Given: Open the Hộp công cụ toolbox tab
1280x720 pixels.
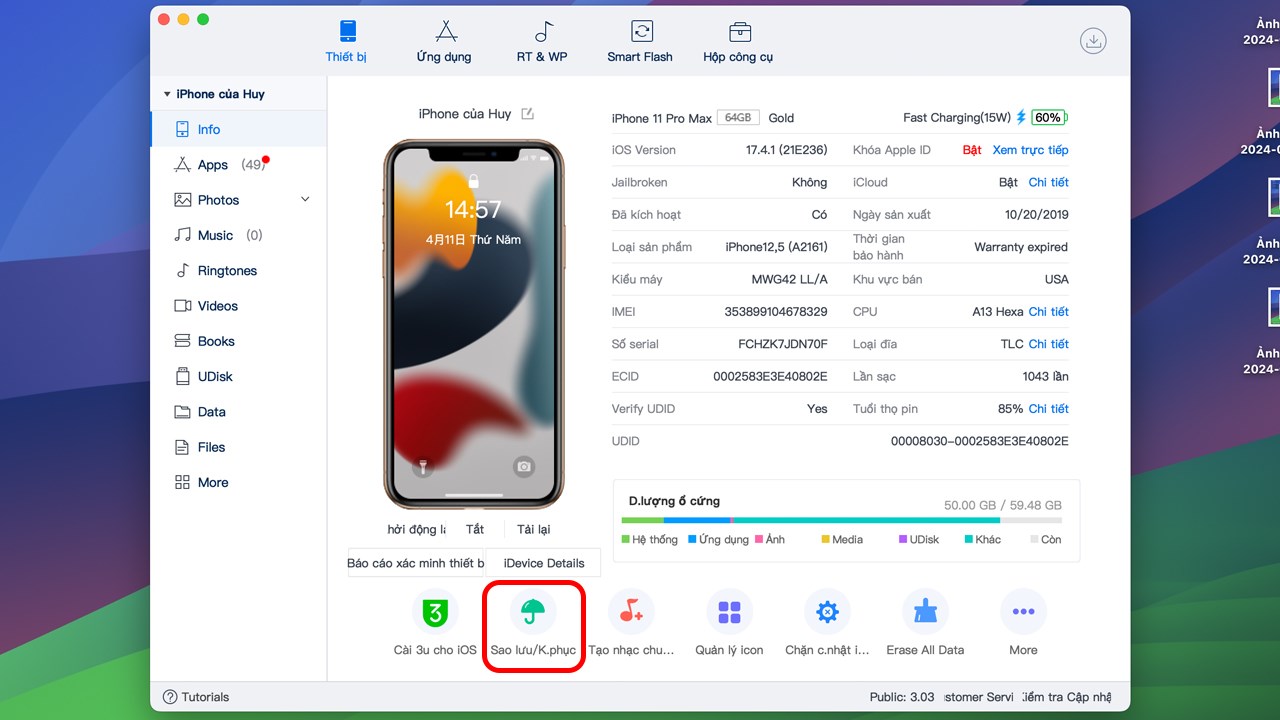Looking at the screenshot, I should coord(738,41).
